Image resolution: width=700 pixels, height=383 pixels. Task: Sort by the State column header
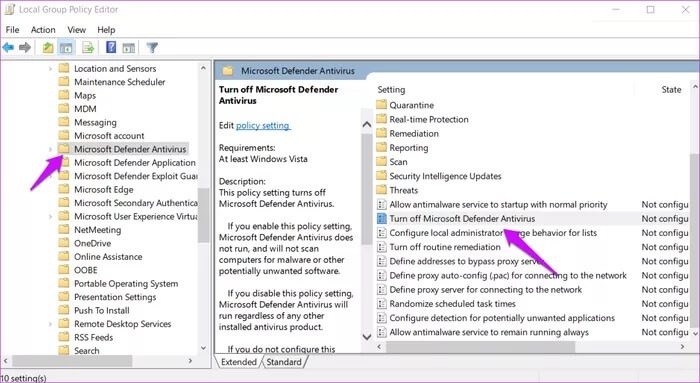[x=671, y=90]
